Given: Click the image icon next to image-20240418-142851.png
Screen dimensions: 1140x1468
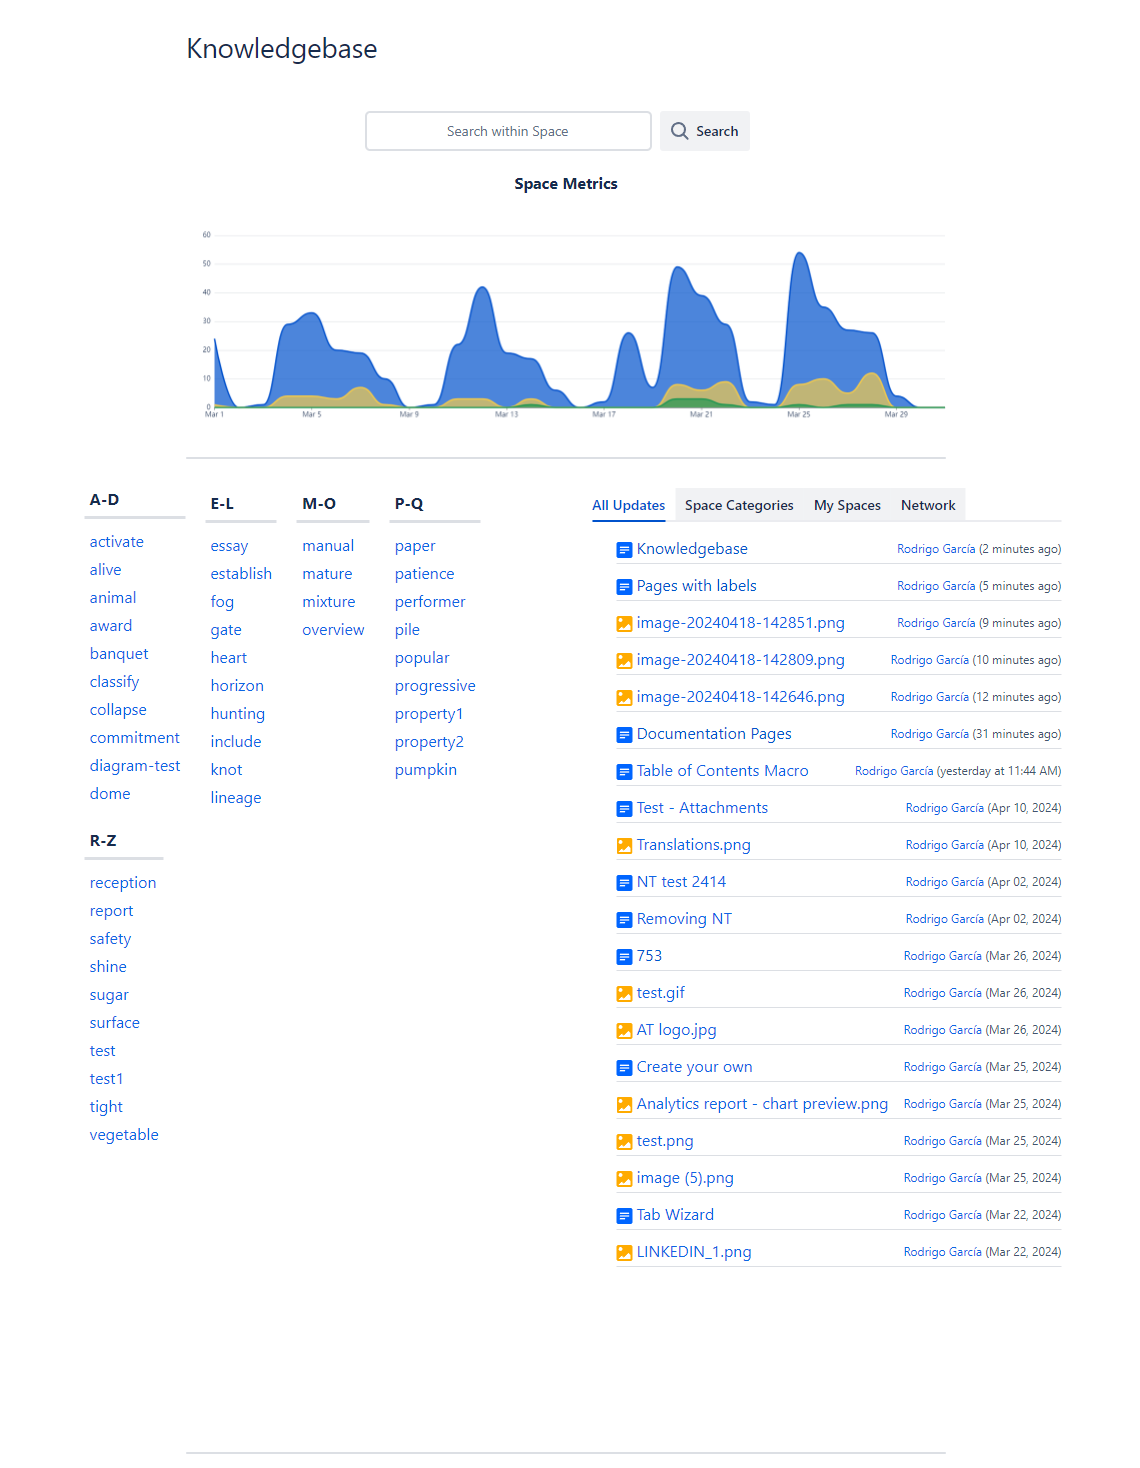Looking at the screenshot, I should pyautogui.click(x=624, y=624).
